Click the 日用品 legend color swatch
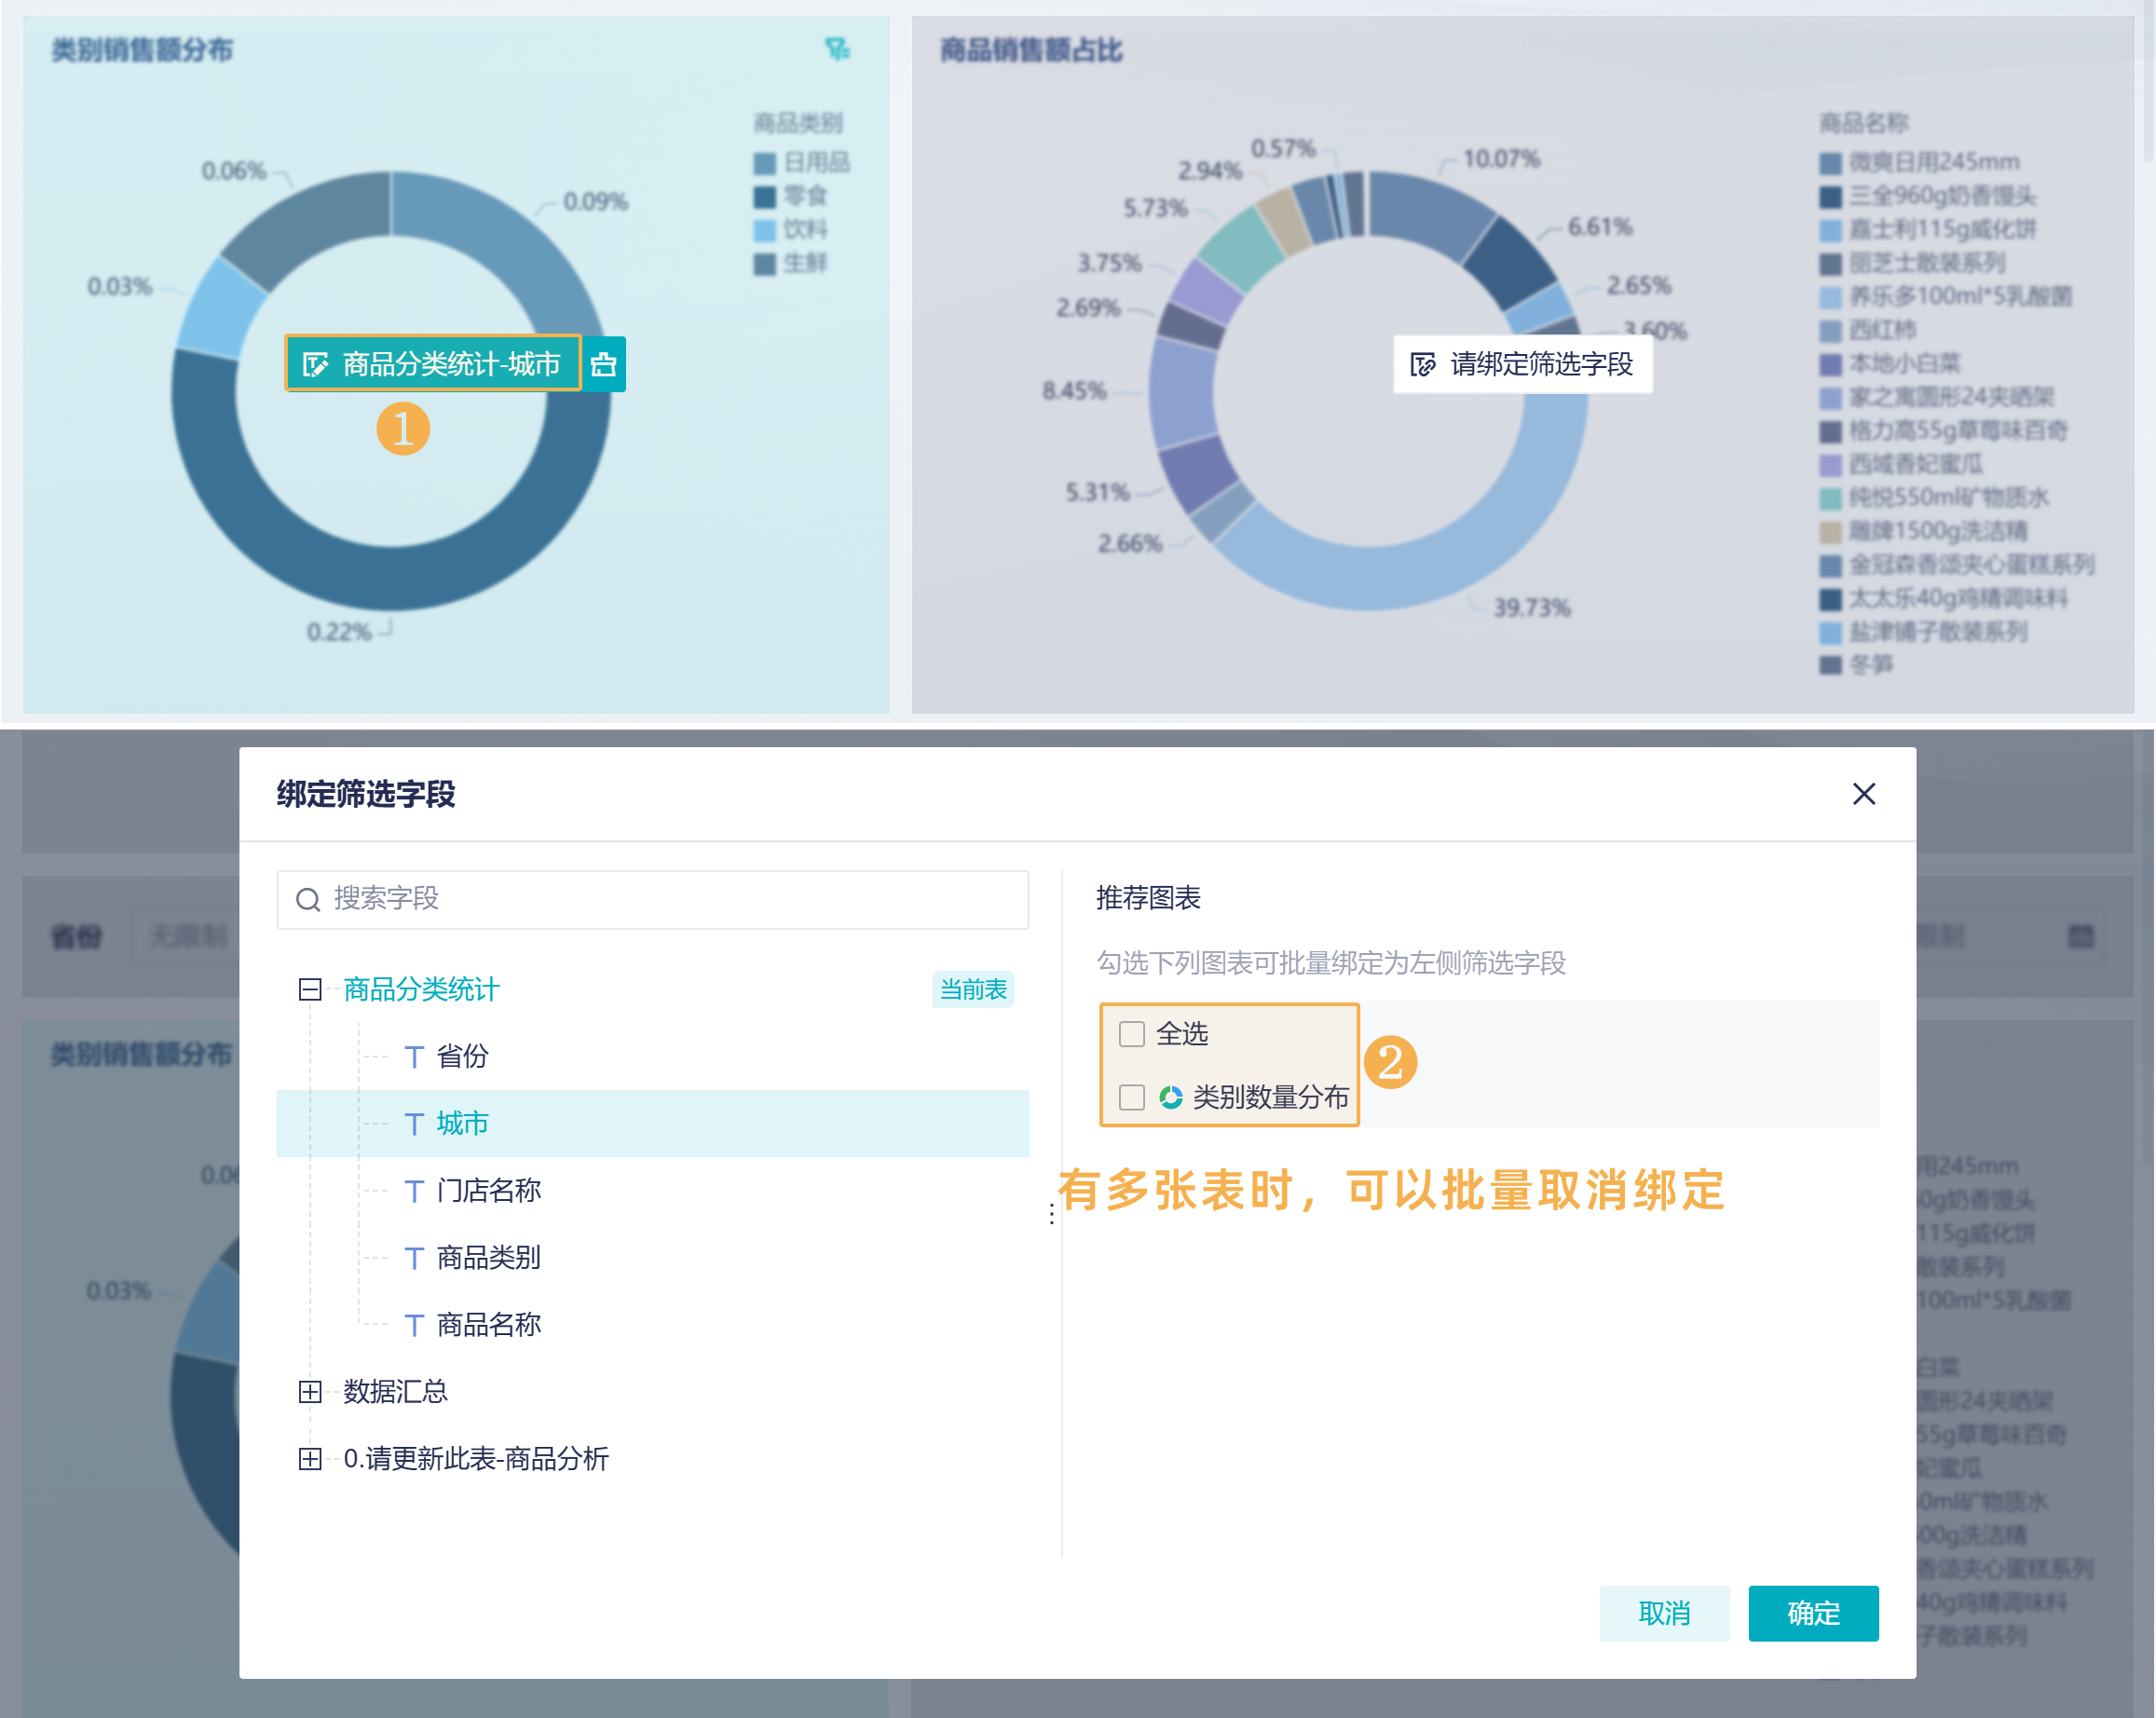The height and width of the screenshot is (1718, 2156). 765,163
